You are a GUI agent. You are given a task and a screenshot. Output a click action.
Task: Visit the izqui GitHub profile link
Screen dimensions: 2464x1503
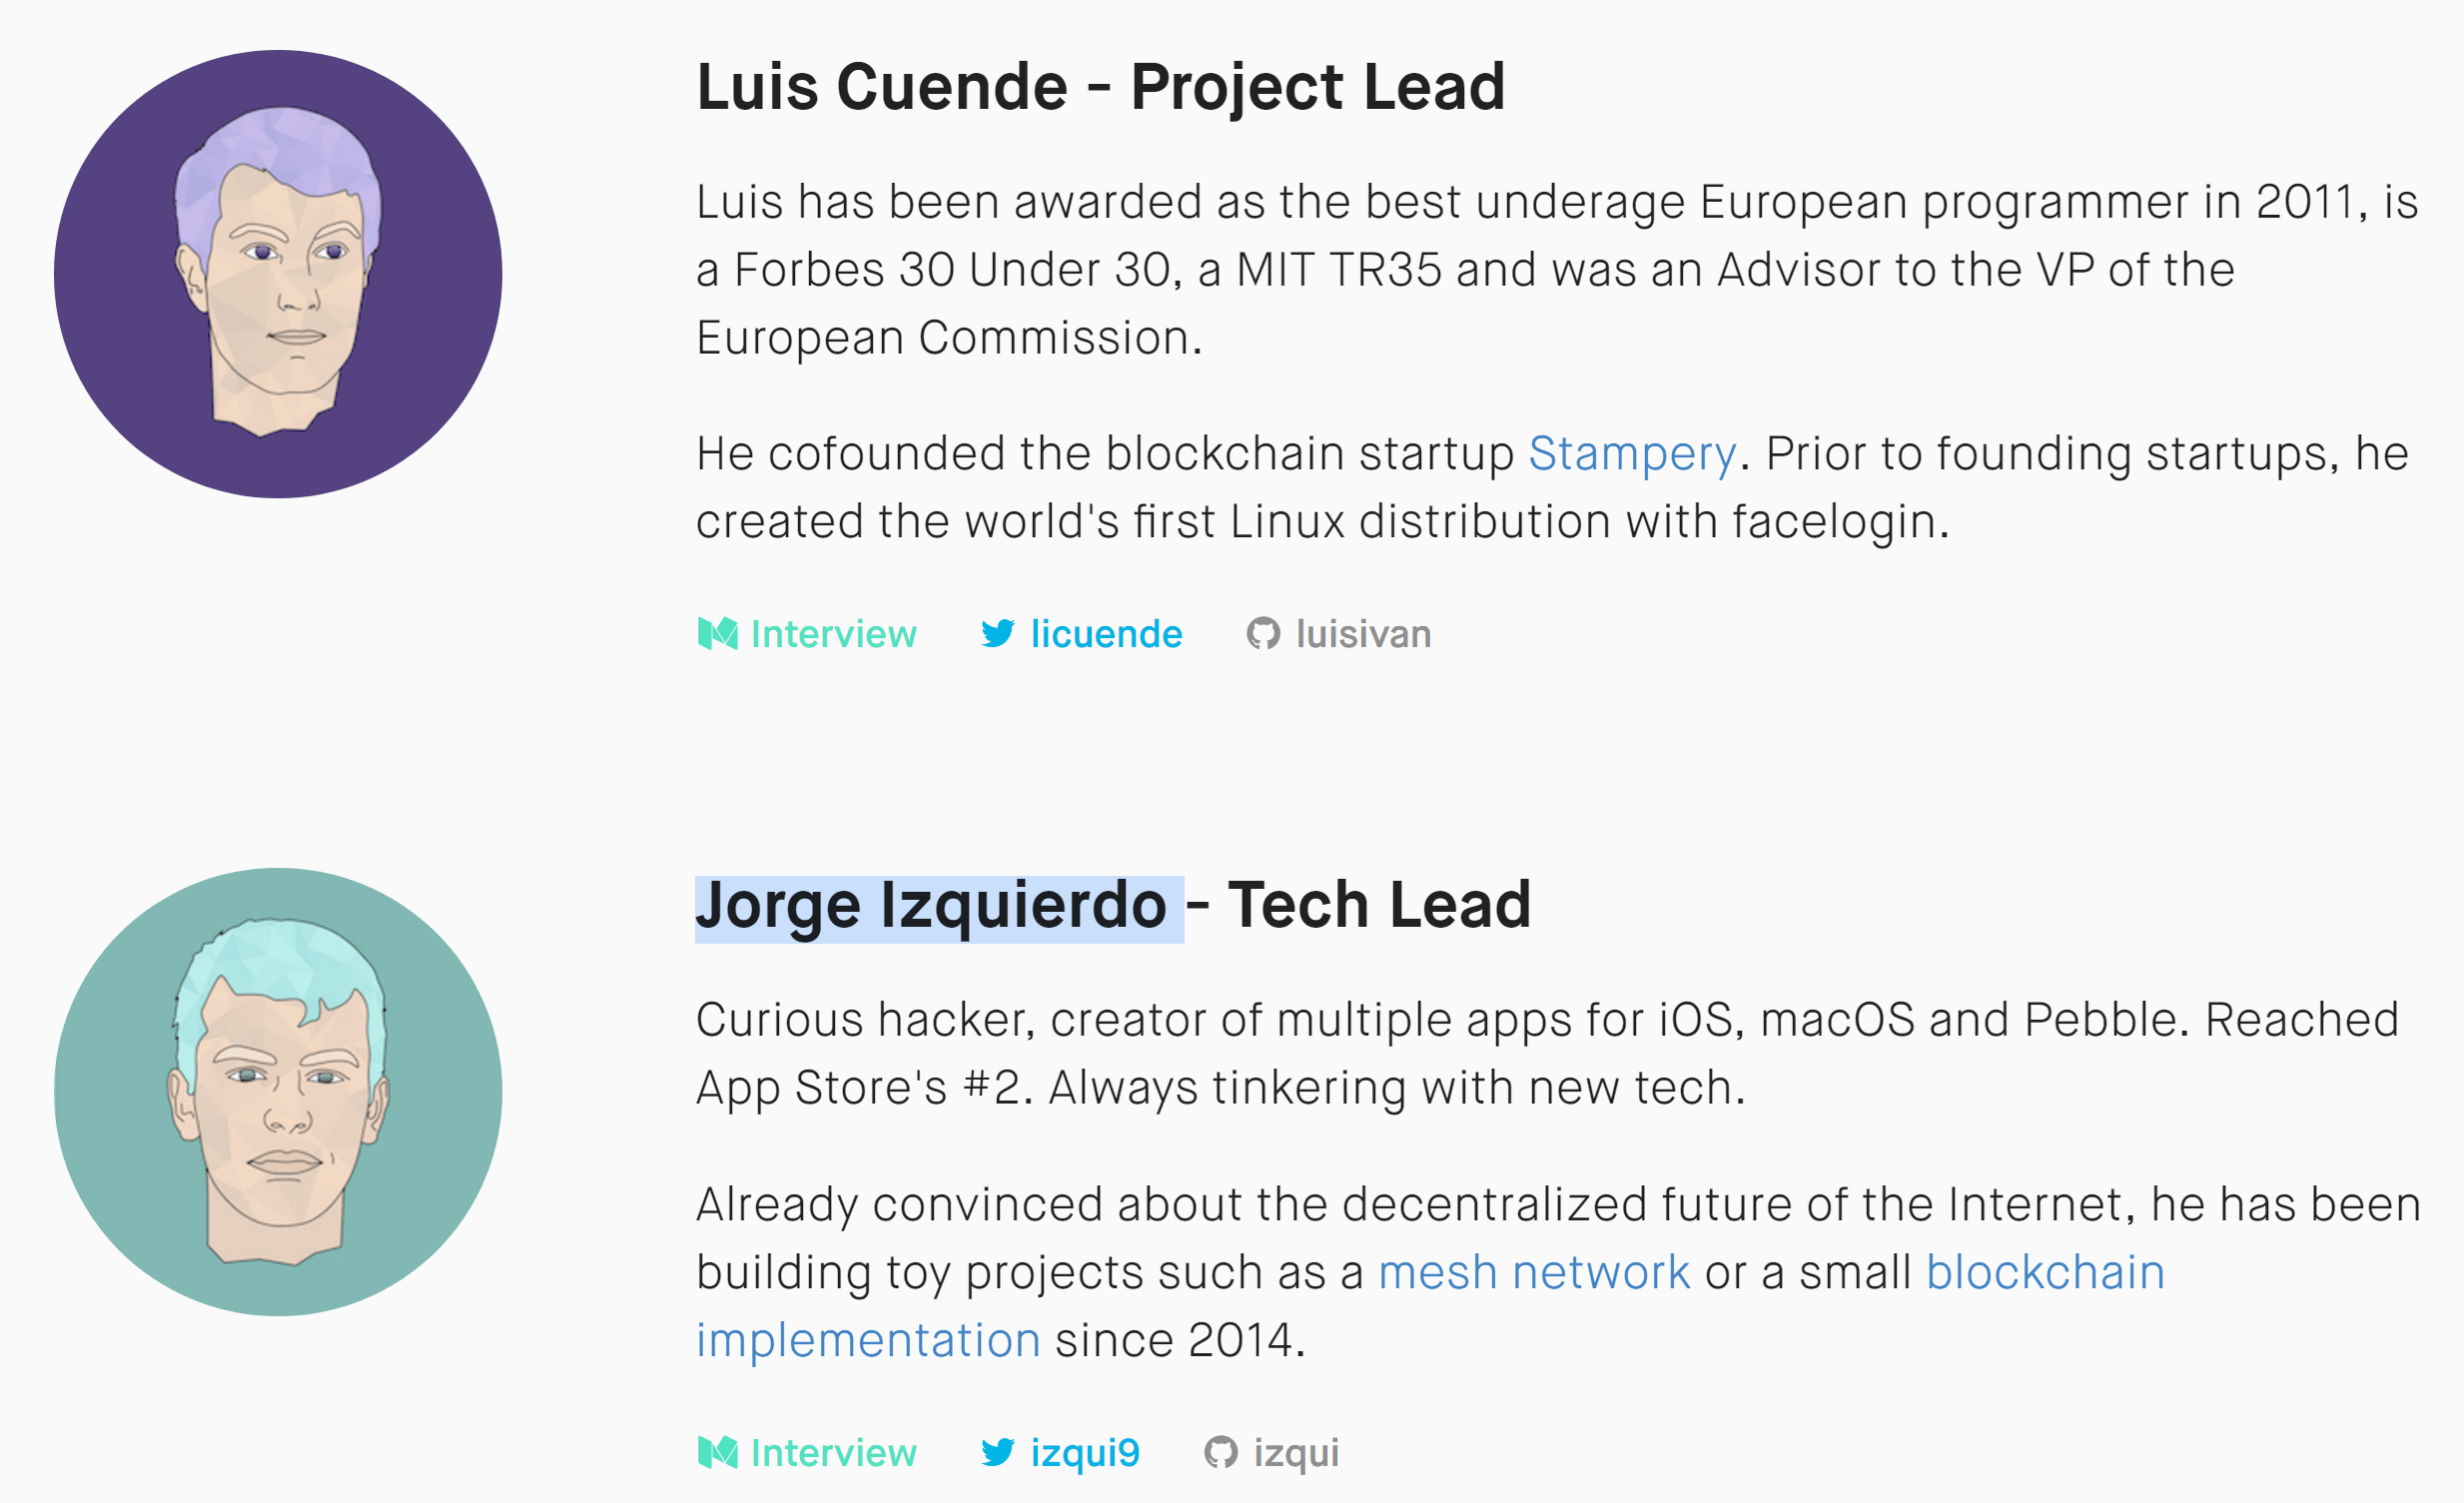pos(1296,1452)
